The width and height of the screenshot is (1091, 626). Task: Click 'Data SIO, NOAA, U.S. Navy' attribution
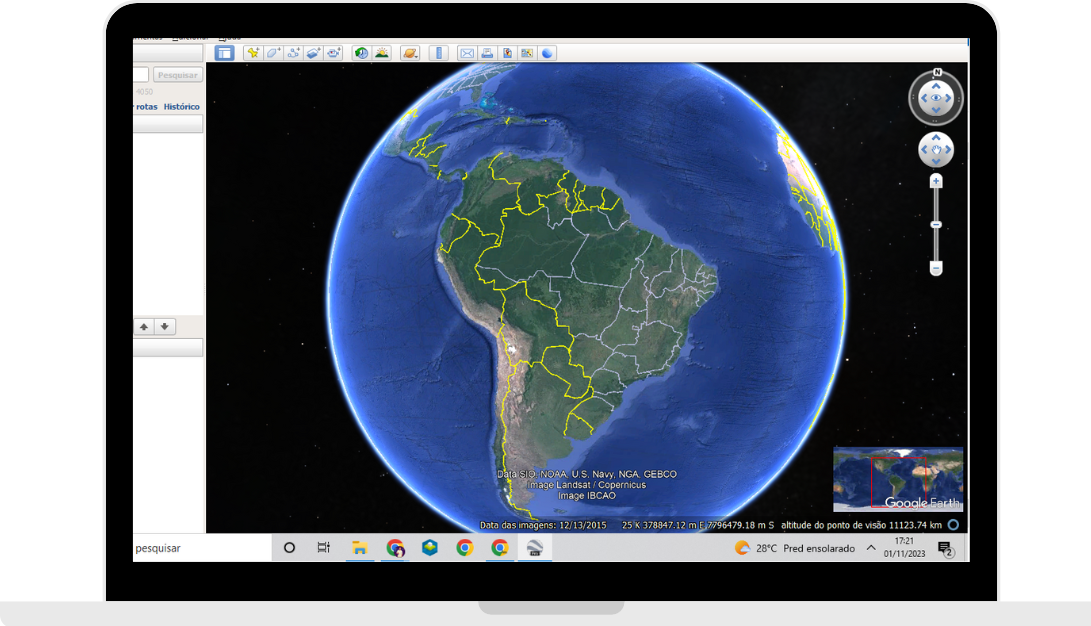click(587, 474)
